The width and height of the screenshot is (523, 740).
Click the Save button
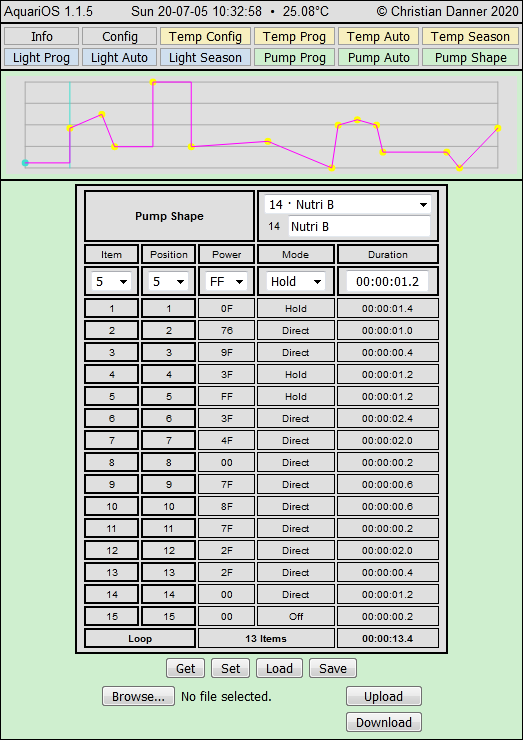[x=333, y=668]
